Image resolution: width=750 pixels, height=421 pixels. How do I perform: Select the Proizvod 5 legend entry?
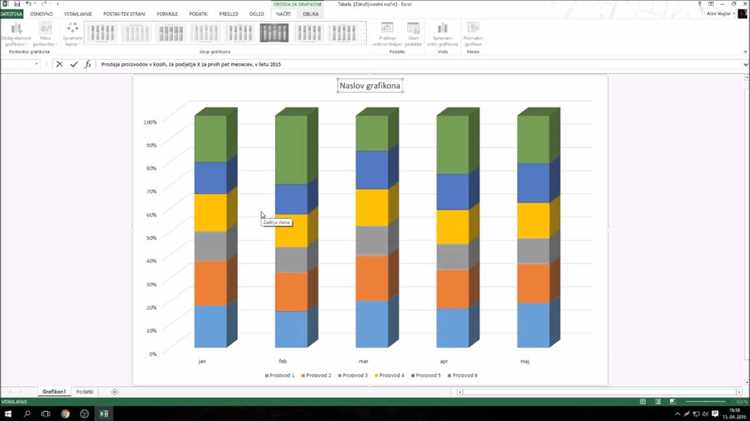426,376
